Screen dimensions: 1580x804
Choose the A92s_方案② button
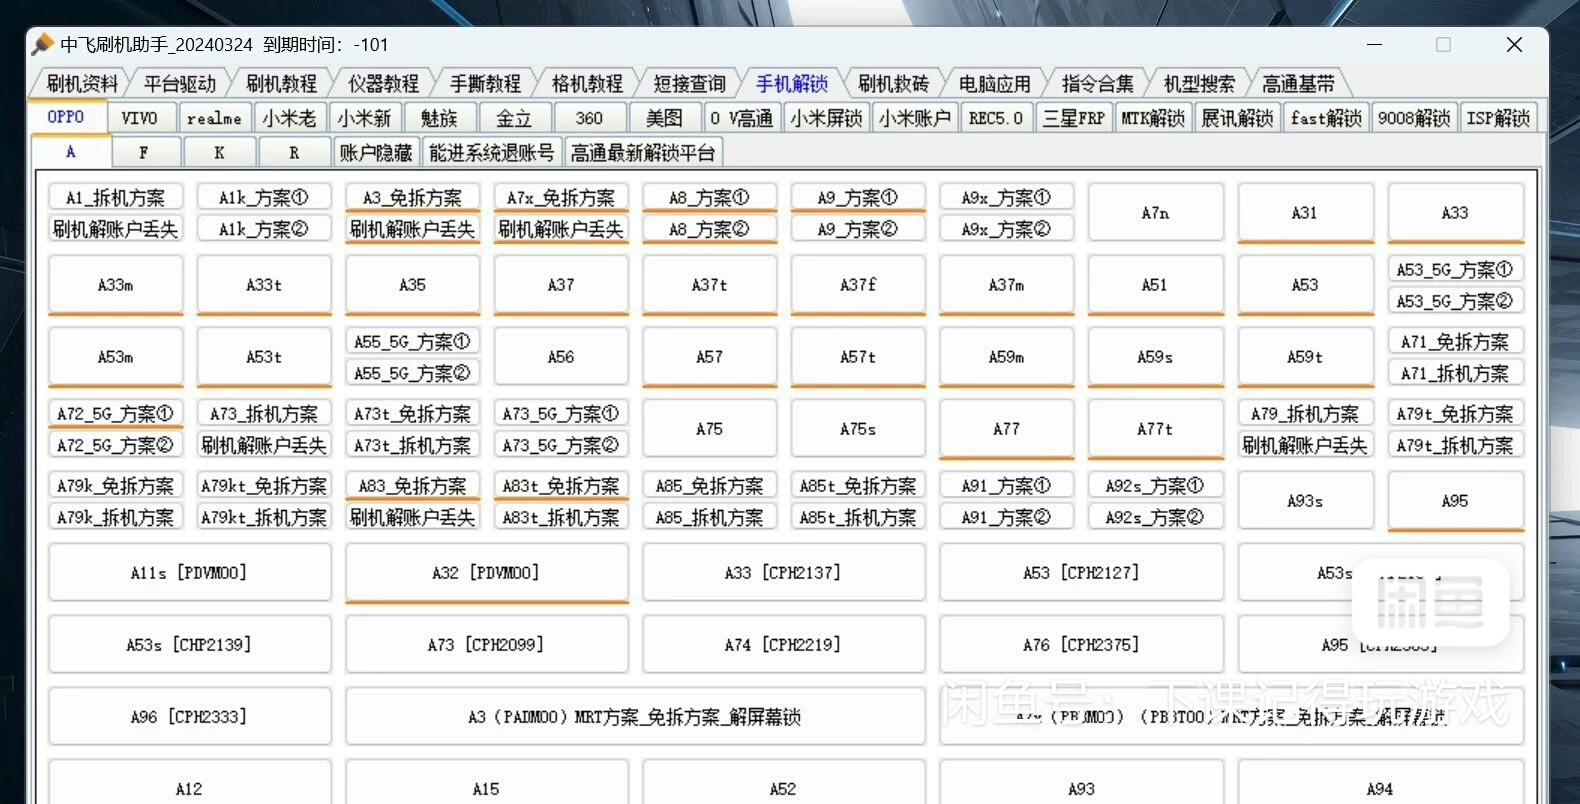coord(1155,517)
